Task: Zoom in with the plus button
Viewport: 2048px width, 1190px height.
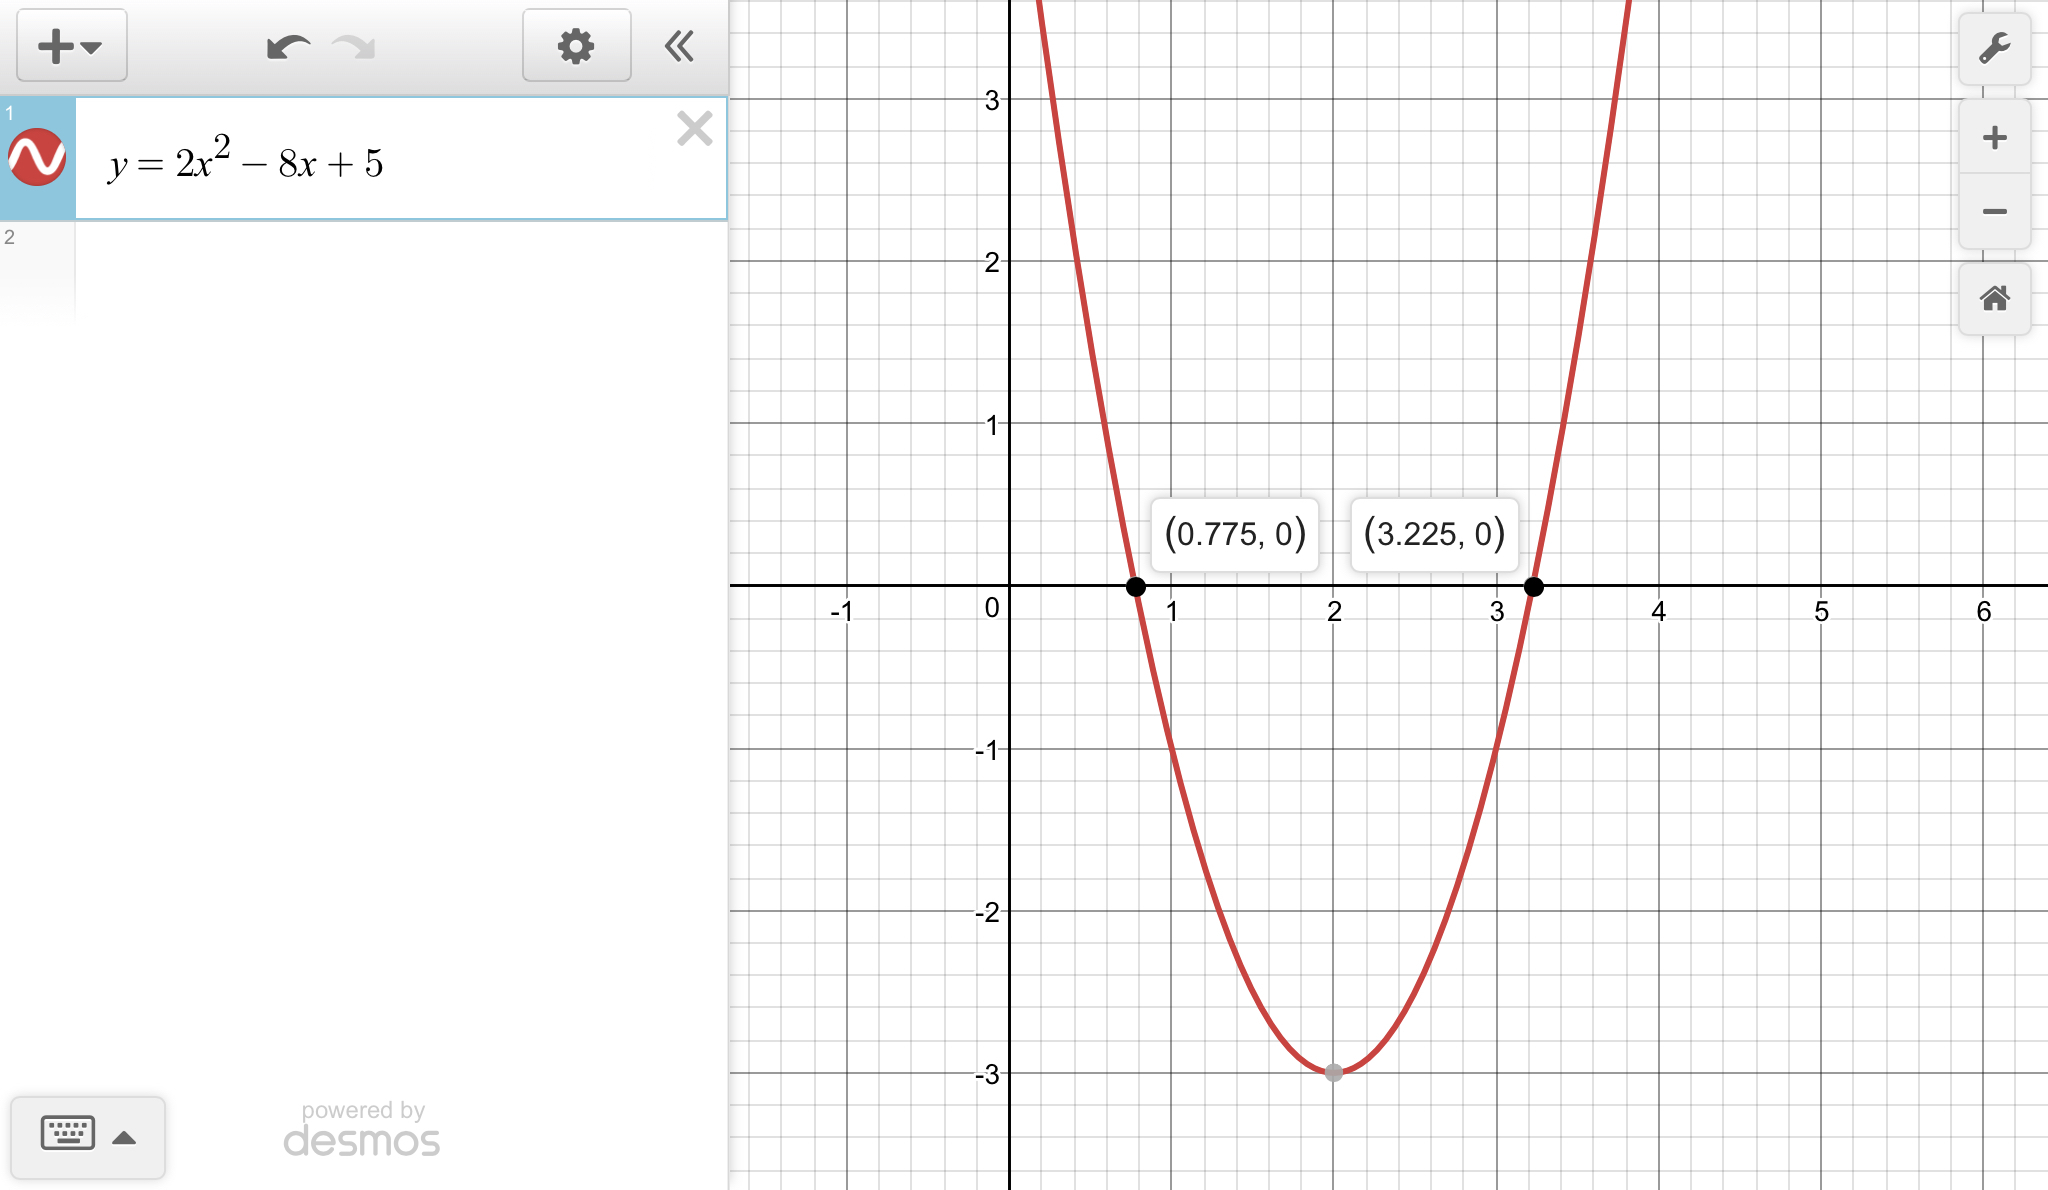Action: click(x=1994, y=138)
